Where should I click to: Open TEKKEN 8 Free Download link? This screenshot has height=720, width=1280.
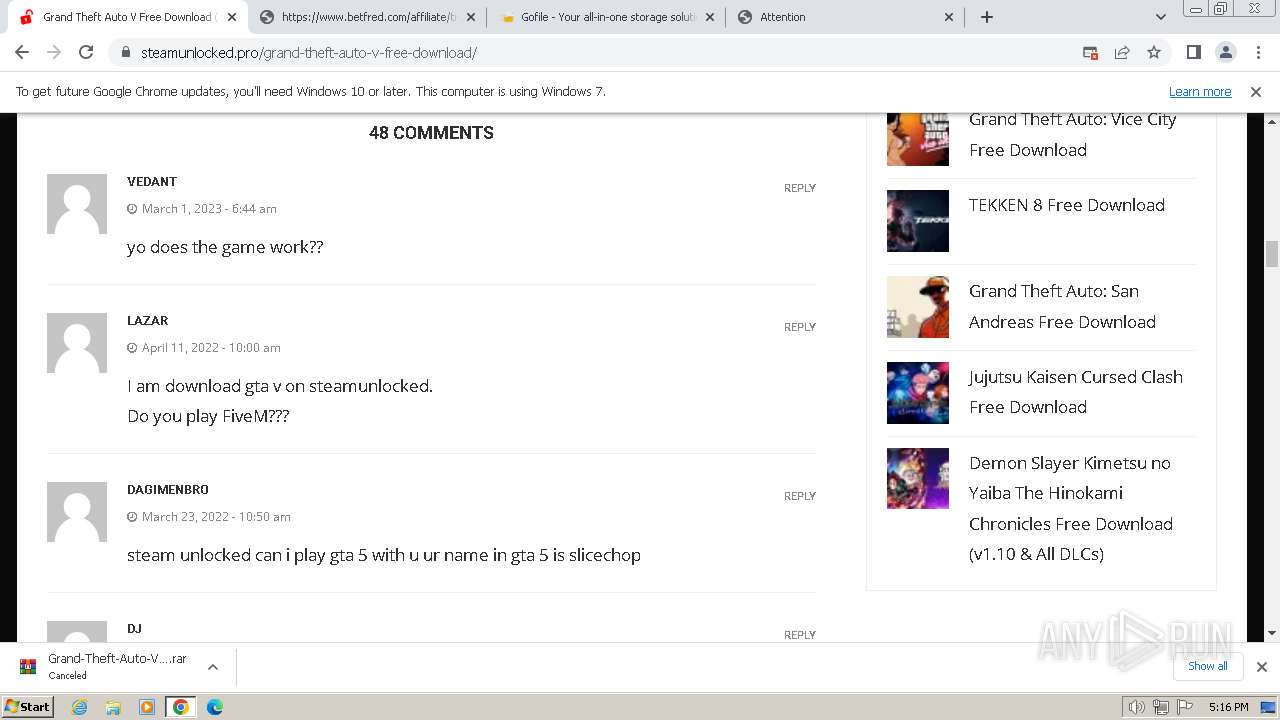pyautogui.click(x=1066, y=205)
